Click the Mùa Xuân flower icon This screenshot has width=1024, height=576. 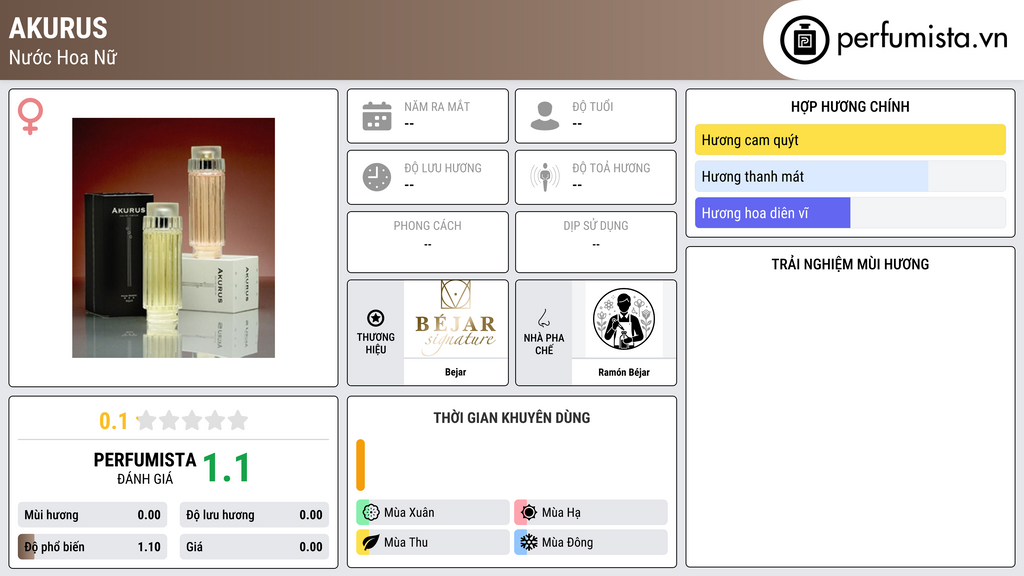coord(371,513)
